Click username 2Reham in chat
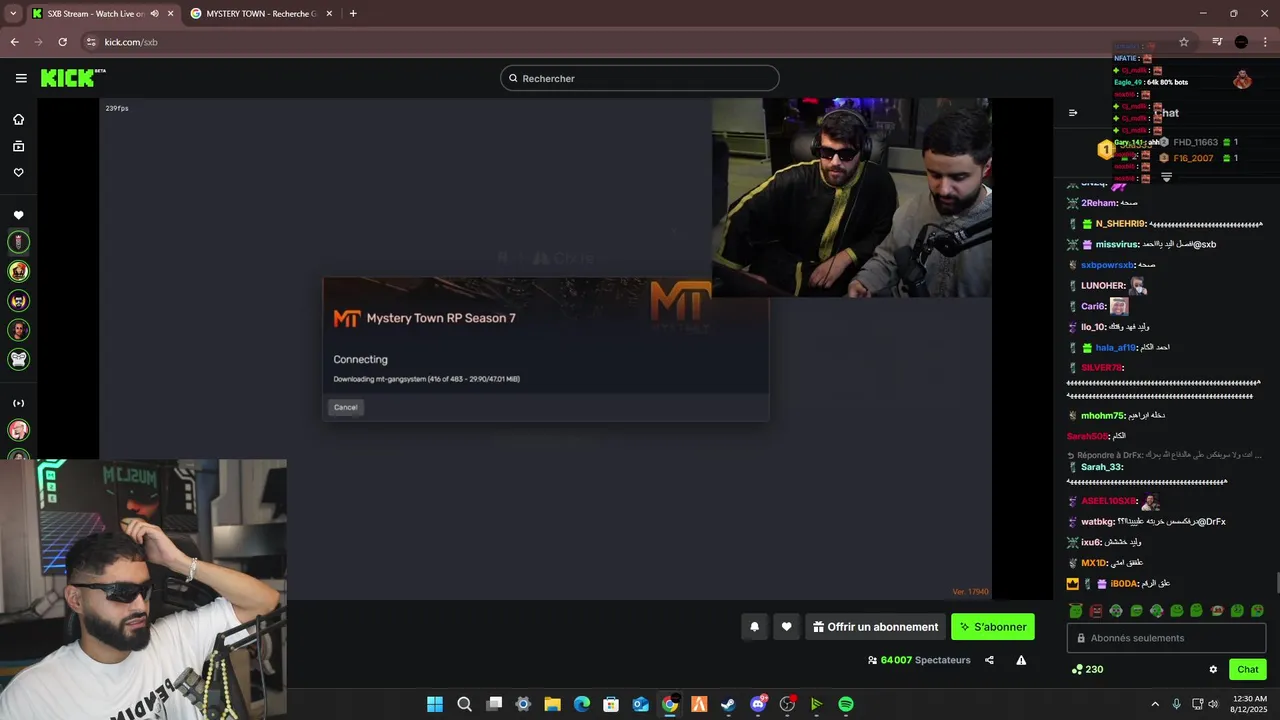This screenshot has width=1280, height=720. (1098, 203)
